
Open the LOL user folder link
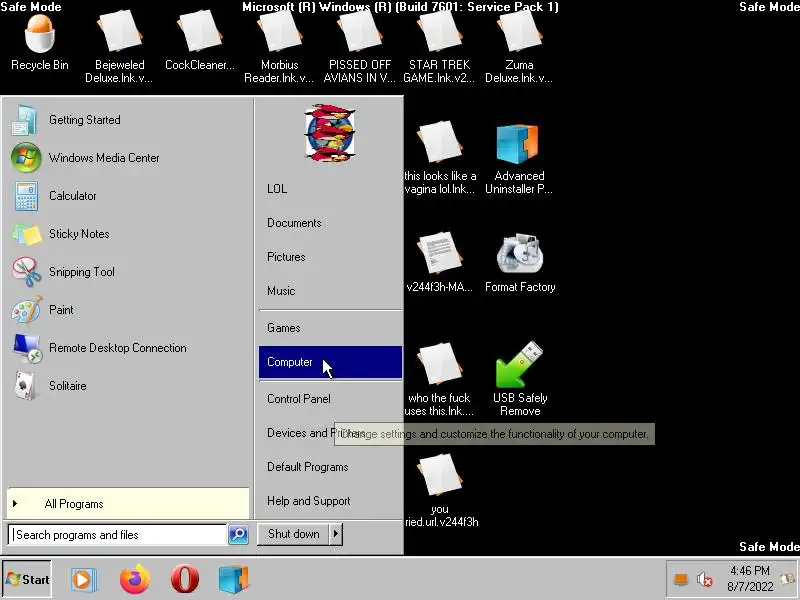point(330,189)
